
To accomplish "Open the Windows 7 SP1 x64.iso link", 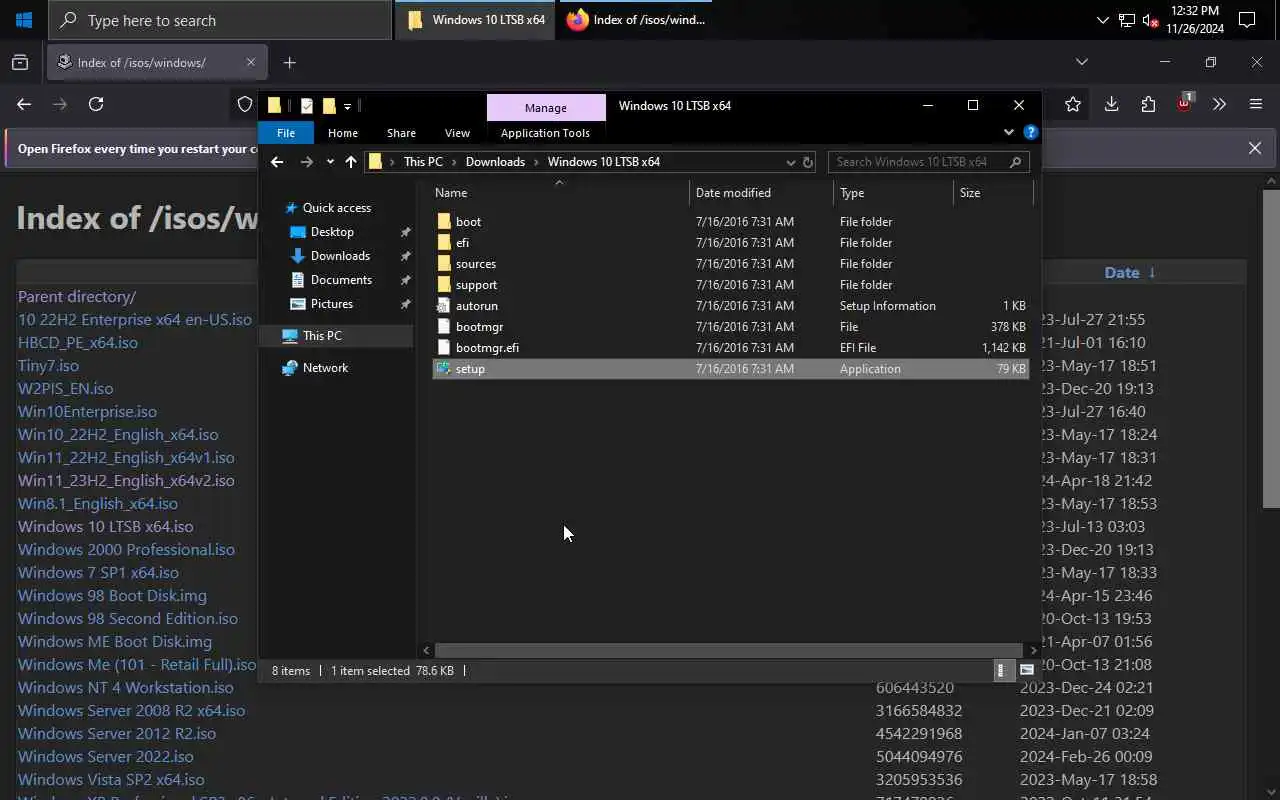I will coord(98,573).
